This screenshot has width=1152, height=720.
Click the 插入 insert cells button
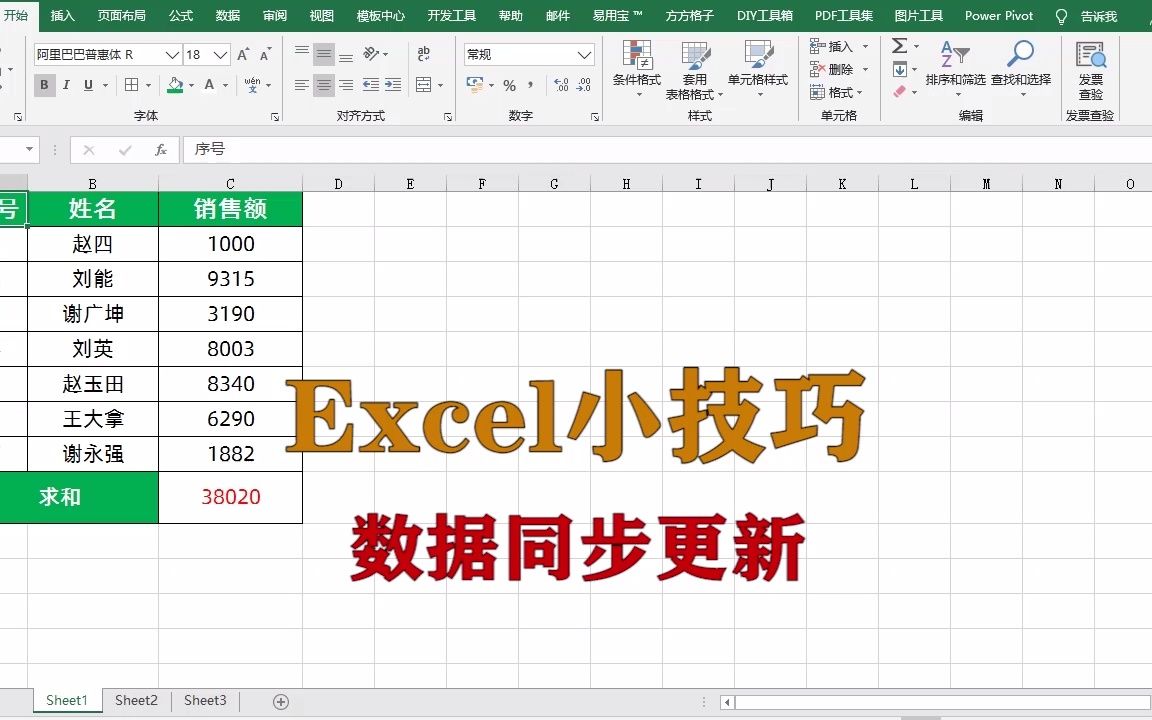[x=836, y=45]
